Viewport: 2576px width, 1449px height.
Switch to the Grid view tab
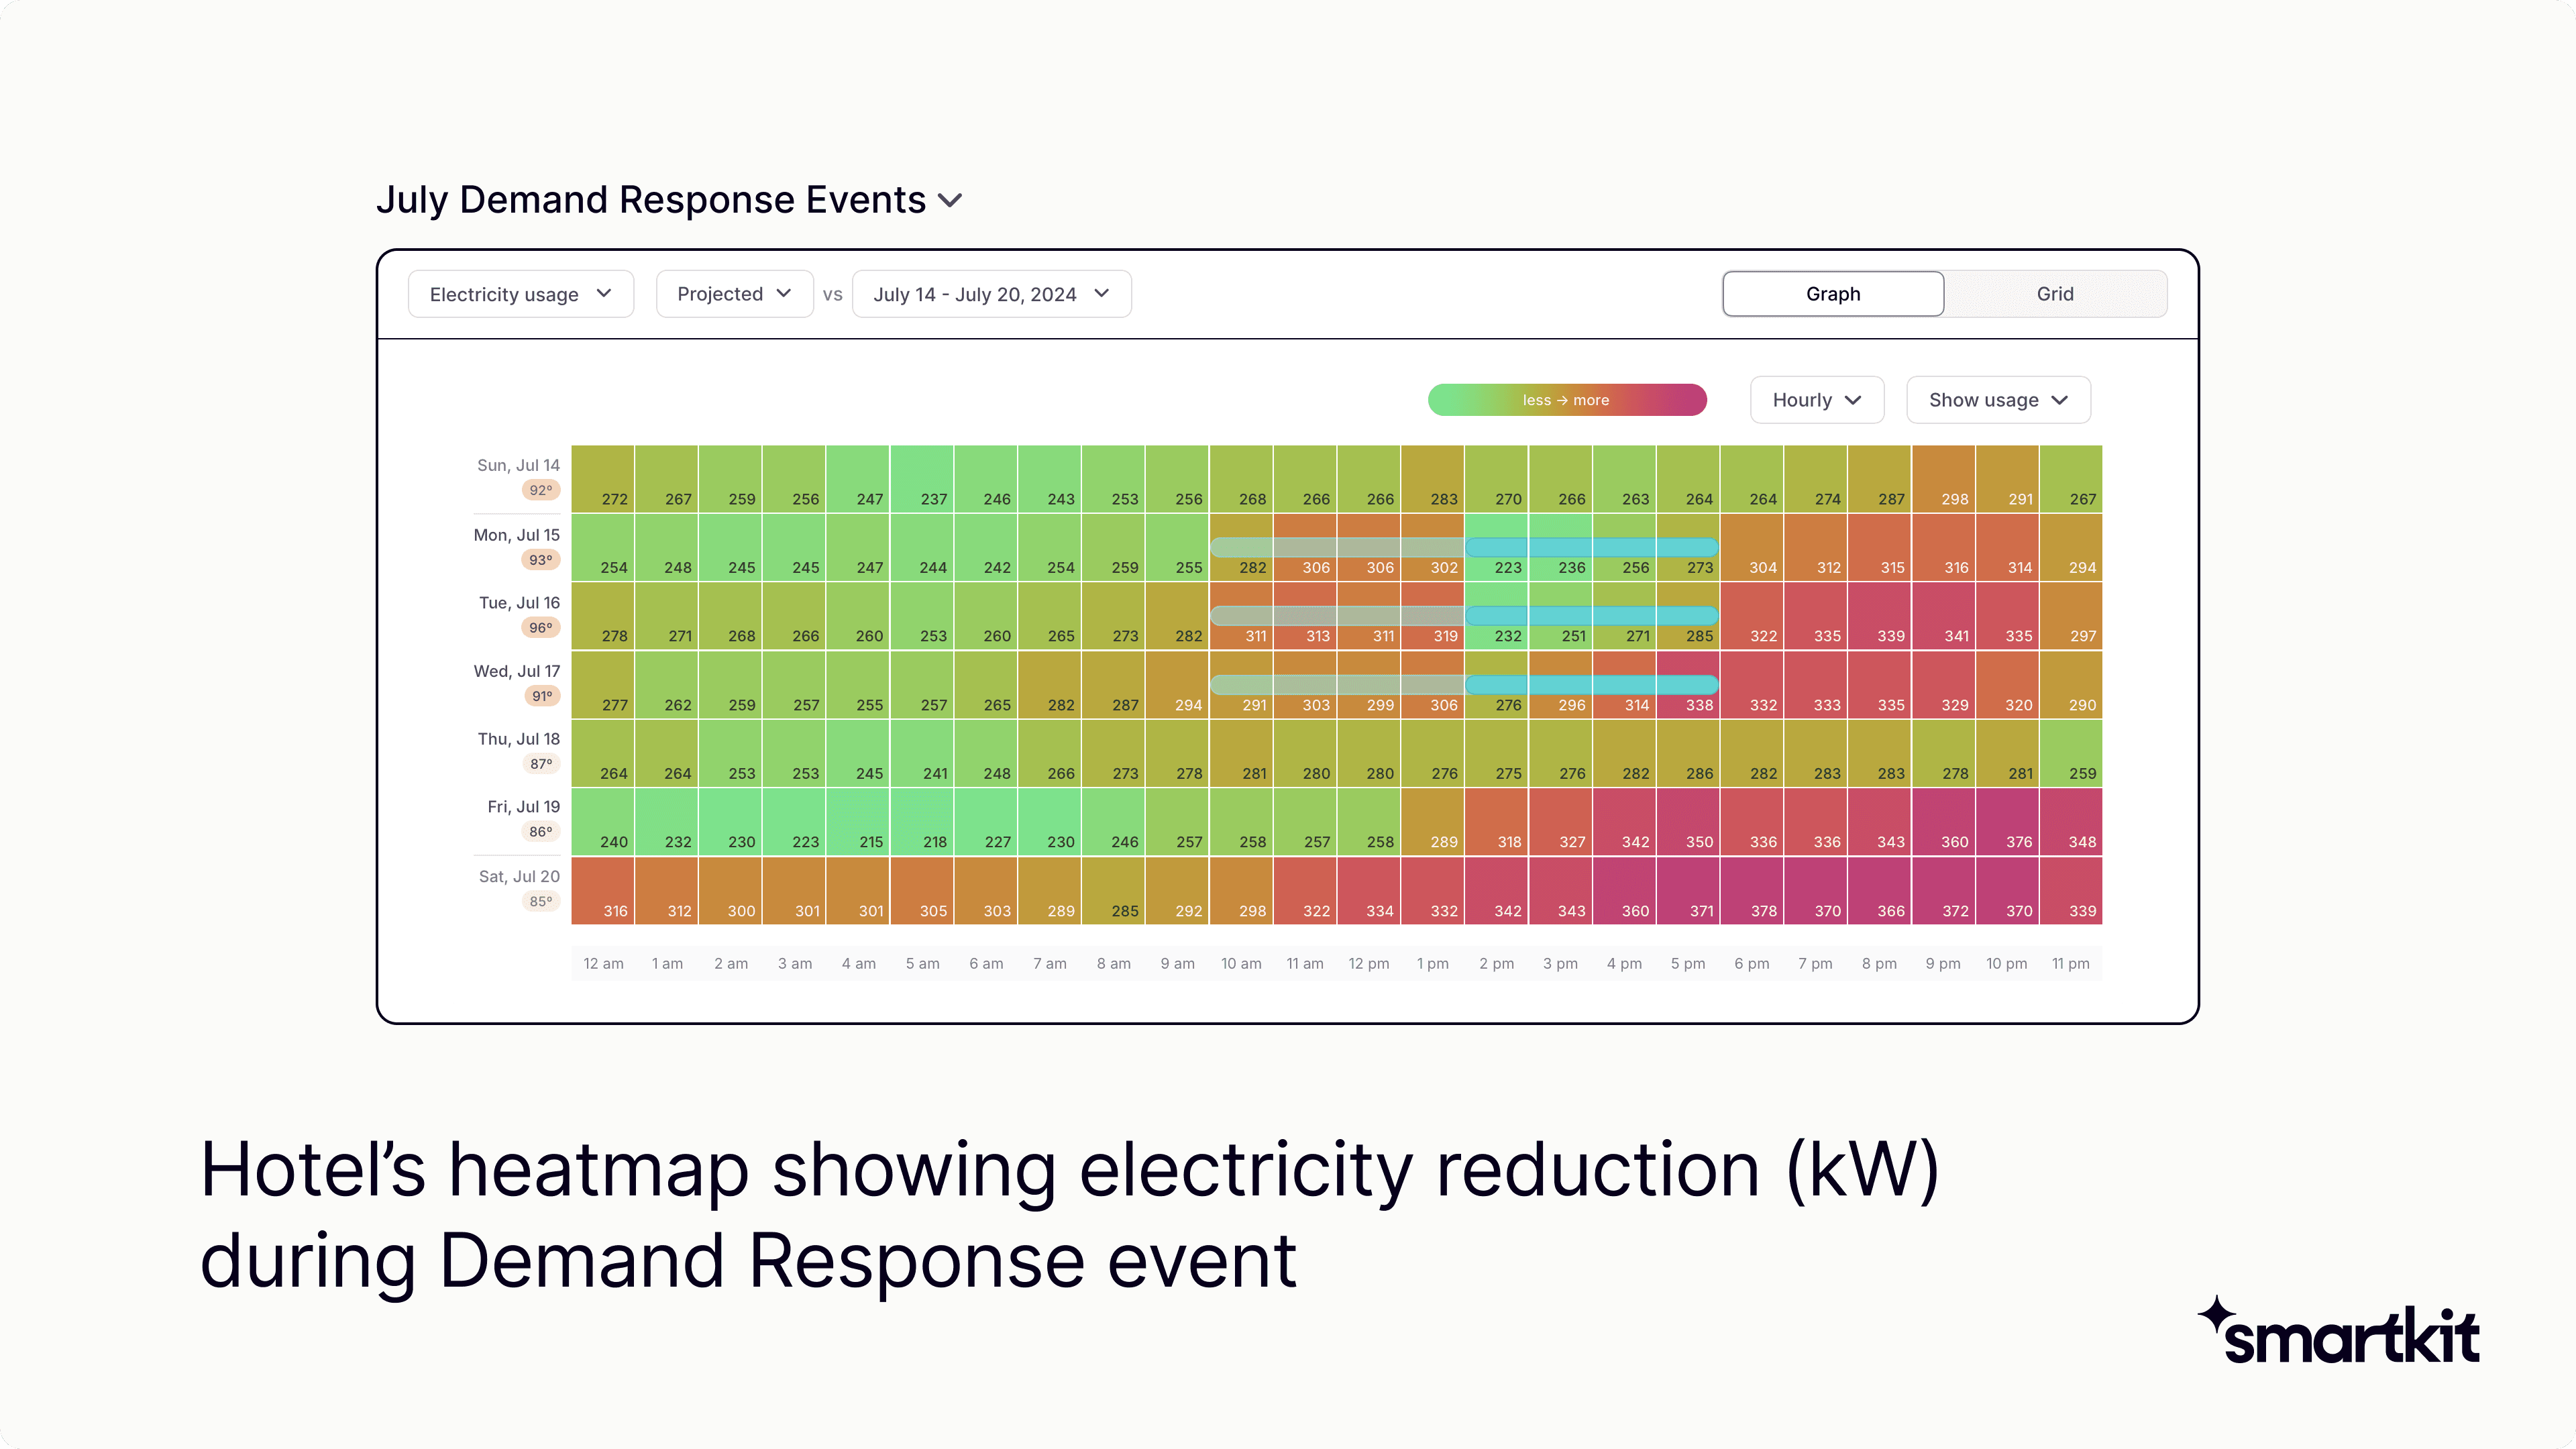pyautogui.click(x=2055, y=293)
